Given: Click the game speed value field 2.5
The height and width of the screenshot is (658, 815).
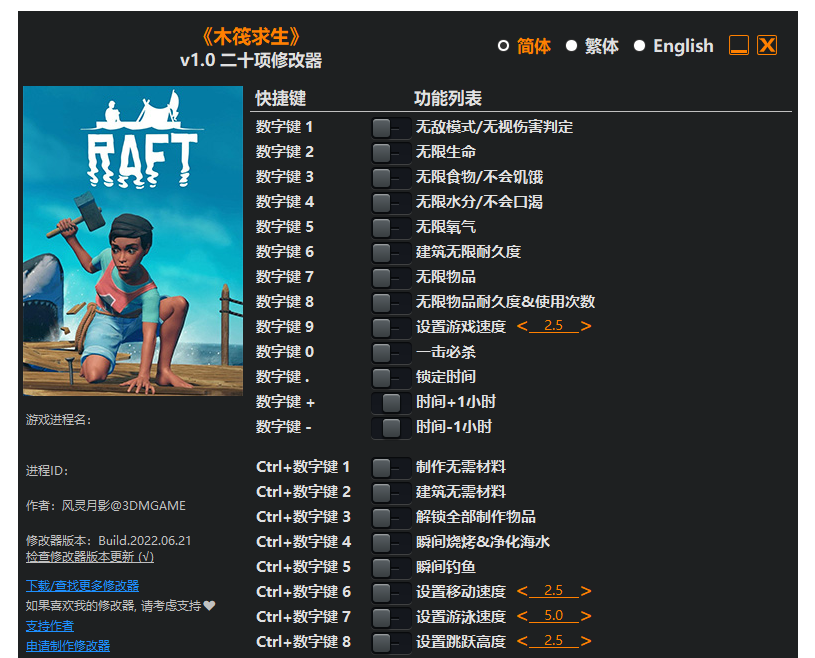Looking at the screenshot, I should pos(554,326).
